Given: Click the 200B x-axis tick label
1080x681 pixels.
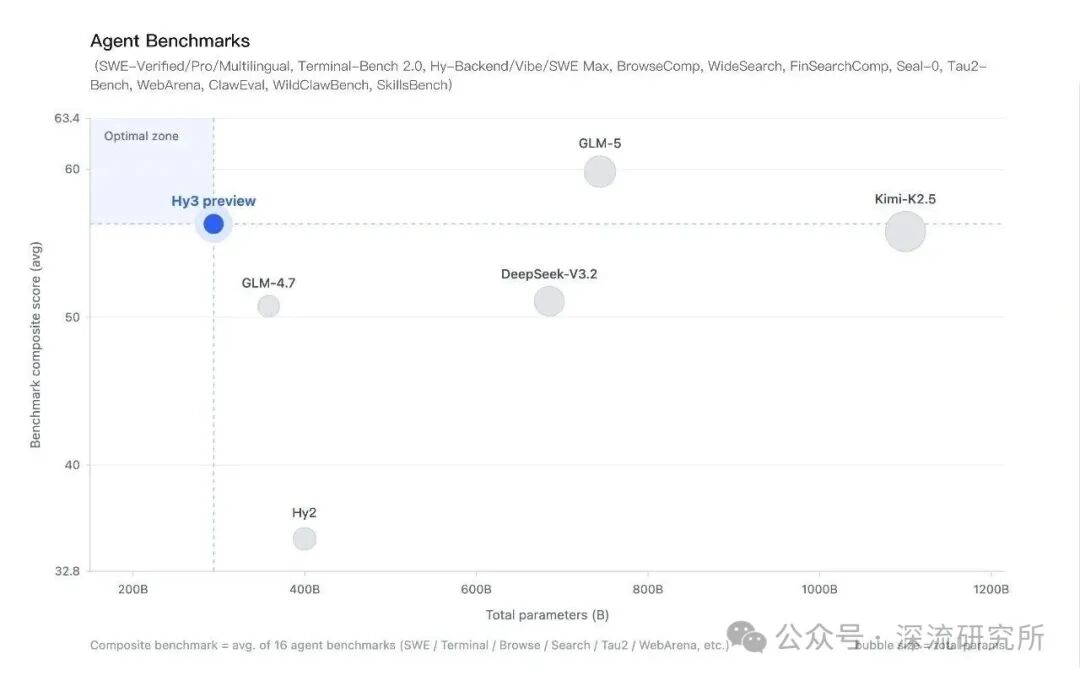Looking at the screenshot, I should tap(133, 590).
